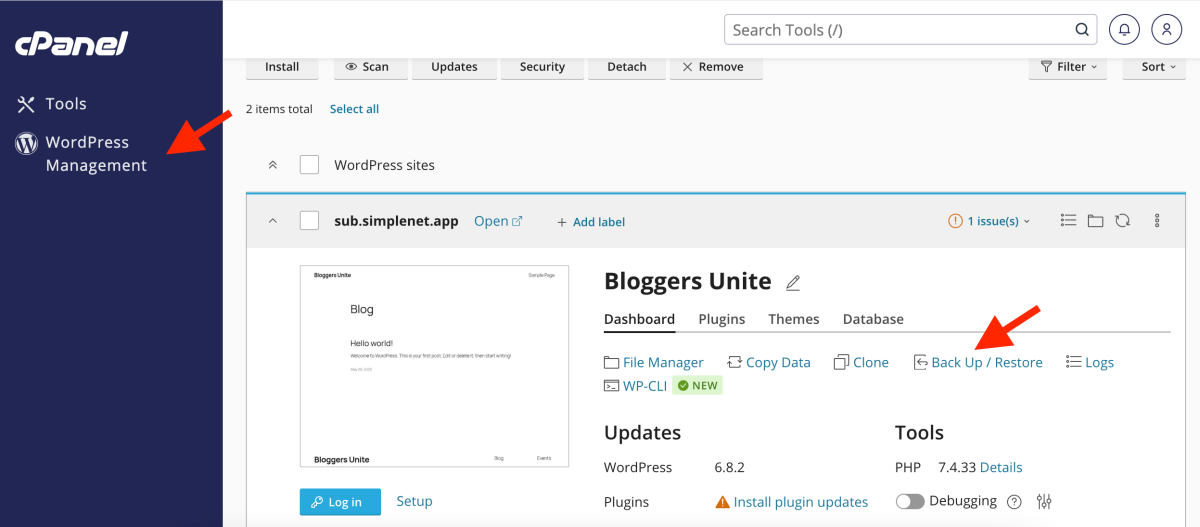
Task: Expand the 1 issue(s) dropdown
Action: click(x=989, y=221)
